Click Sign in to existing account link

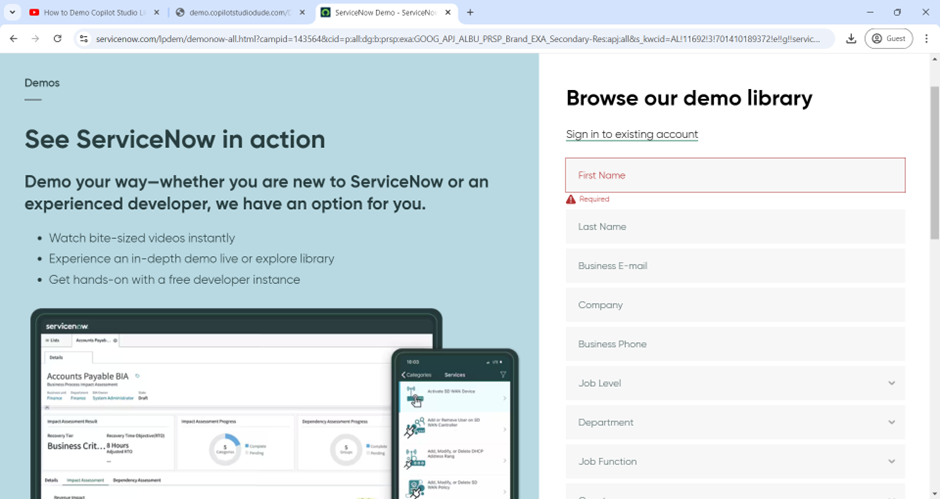pyautogui.click(x=632, y=134)
